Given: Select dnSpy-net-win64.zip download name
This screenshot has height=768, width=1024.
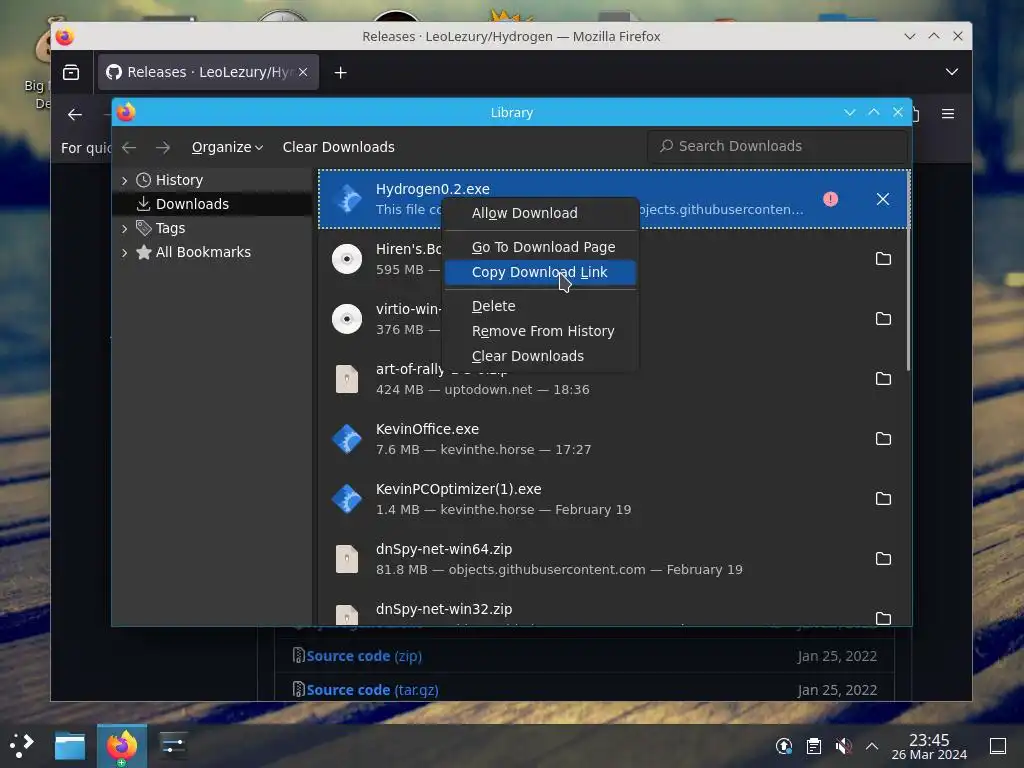Looking at the screenshot, I should tap(443, 549).
